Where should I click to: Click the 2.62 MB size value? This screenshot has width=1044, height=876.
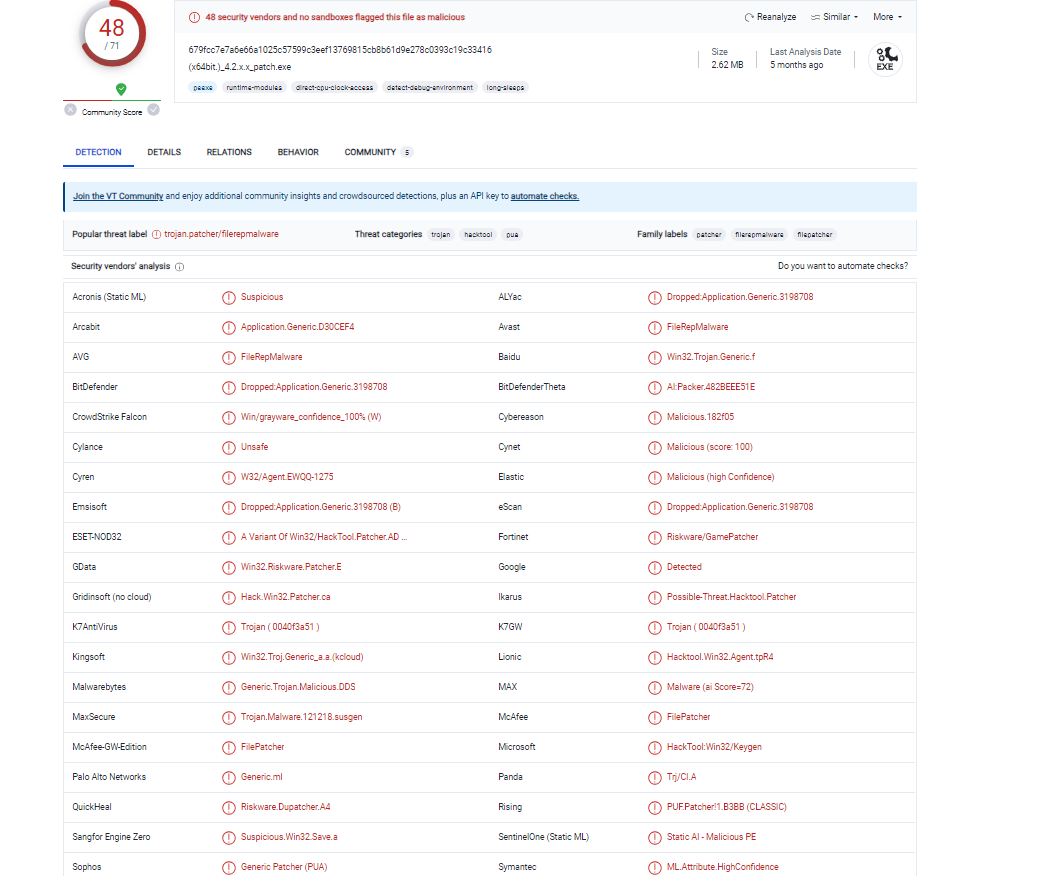click(x=727, y=65)
